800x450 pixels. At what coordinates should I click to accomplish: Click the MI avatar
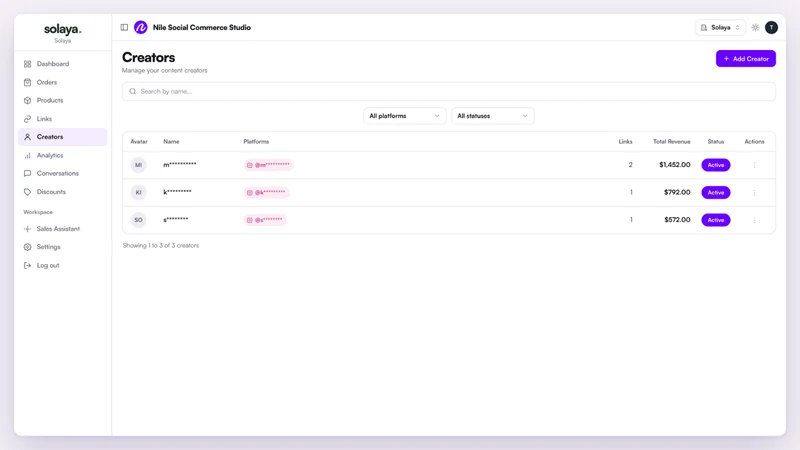(138, 165)
